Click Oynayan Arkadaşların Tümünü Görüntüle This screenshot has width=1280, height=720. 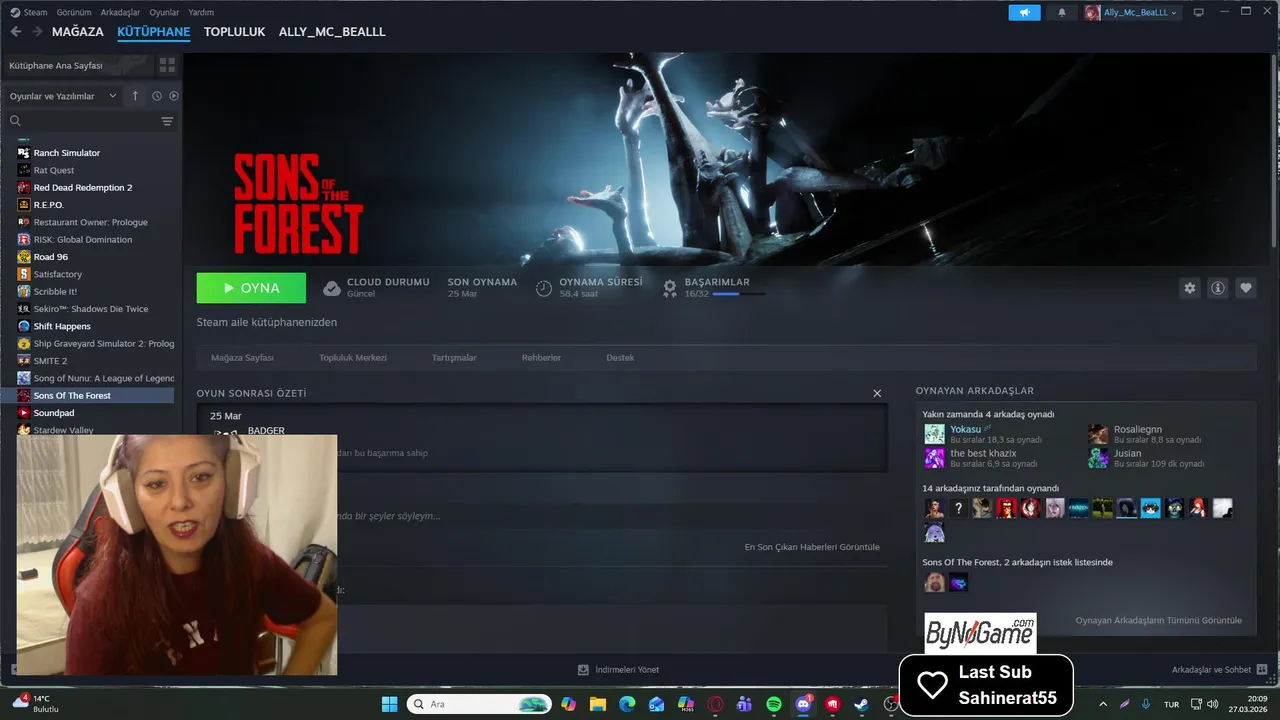point(1158,620)
